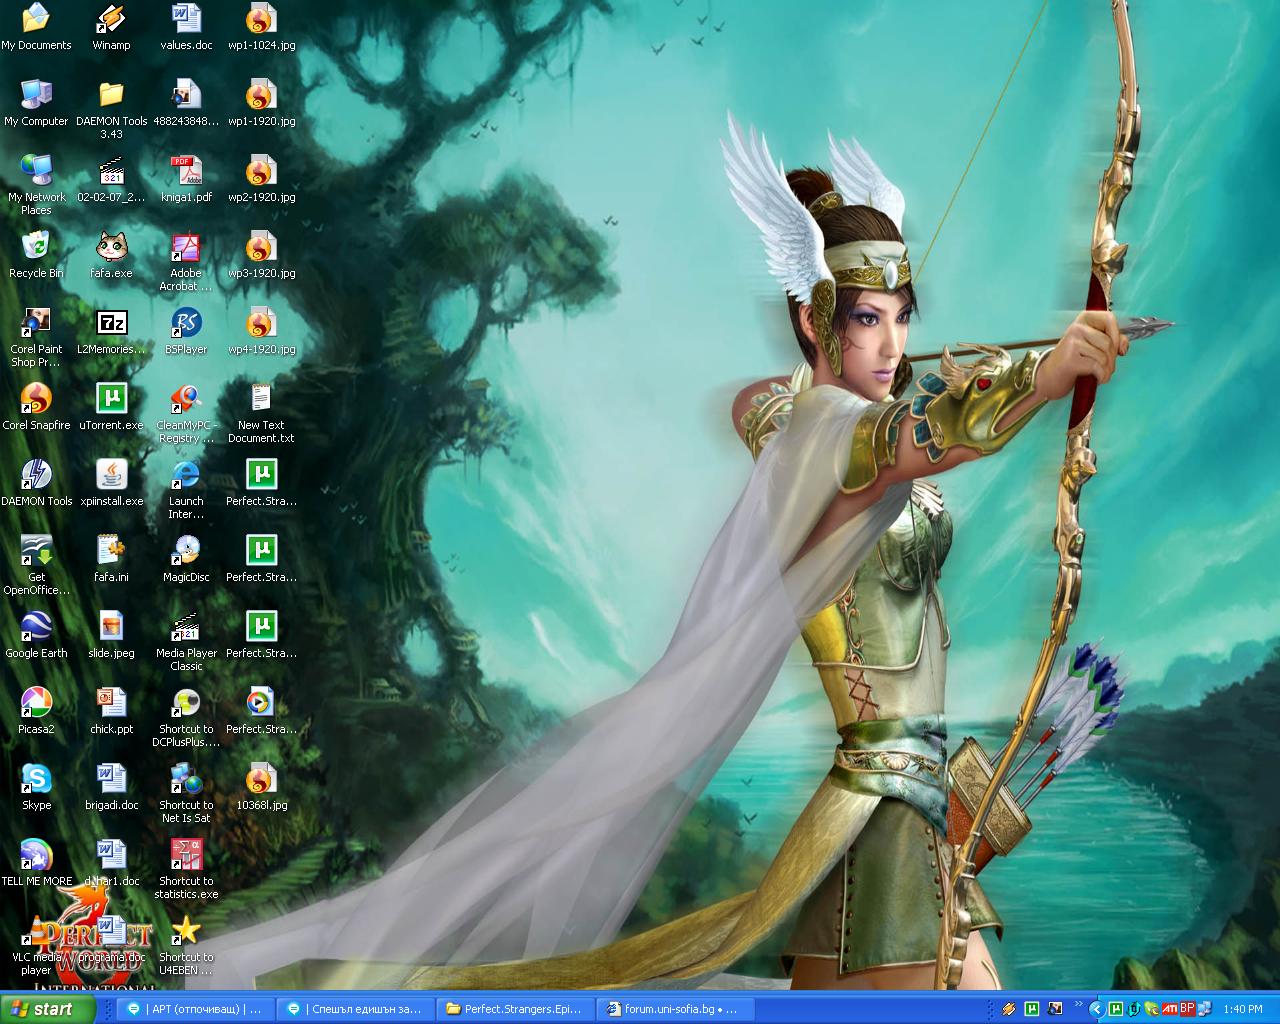The width and height of the screenshot is (1280, 1024).
Task: Select the Recycle Bin icon
Action: click(36, 248)
